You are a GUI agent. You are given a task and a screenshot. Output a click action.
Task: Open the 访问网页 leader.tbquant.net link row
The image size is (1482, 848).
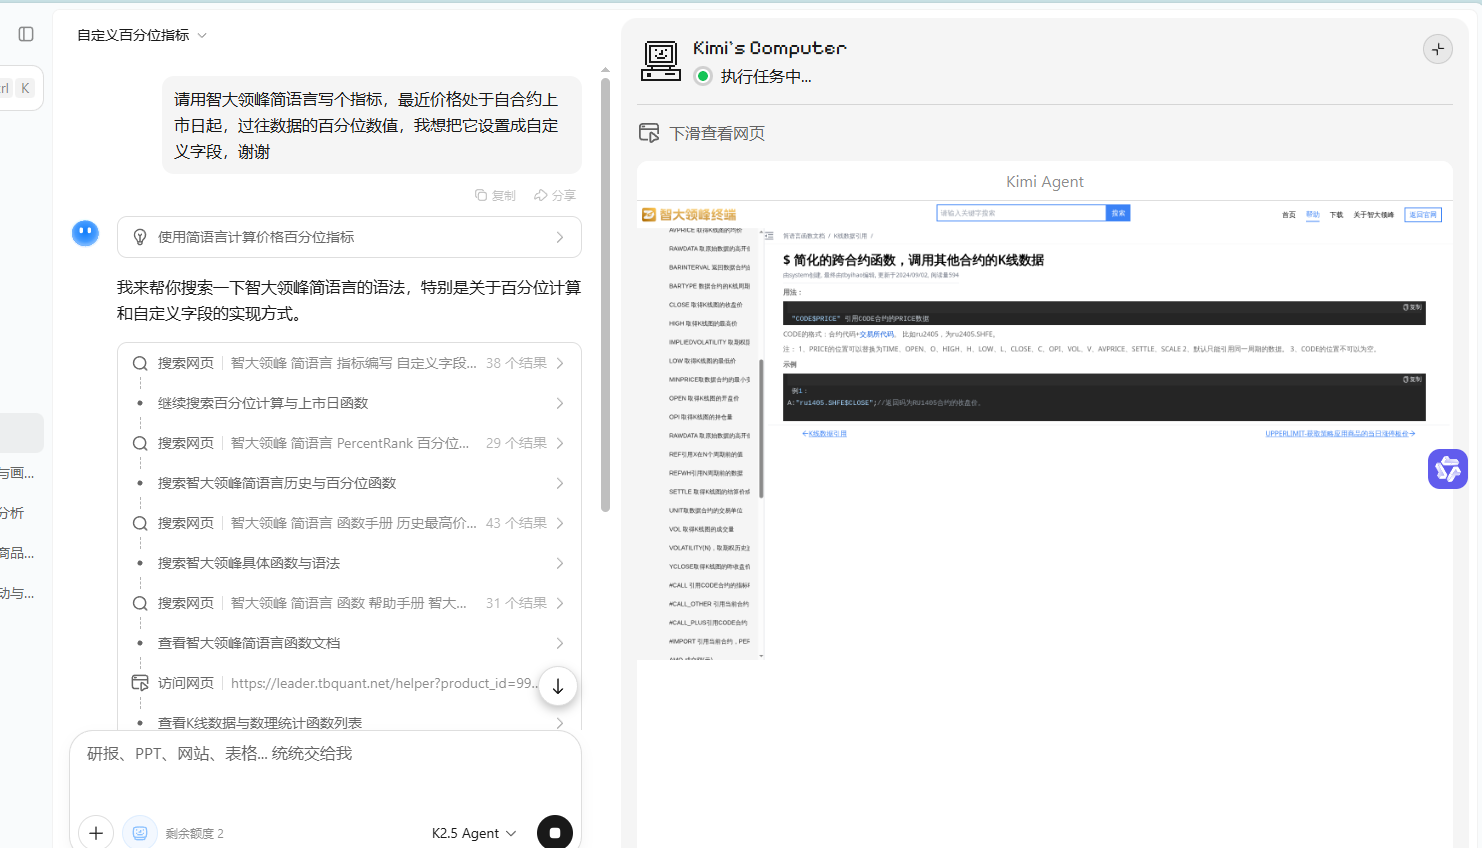point(335,683)
